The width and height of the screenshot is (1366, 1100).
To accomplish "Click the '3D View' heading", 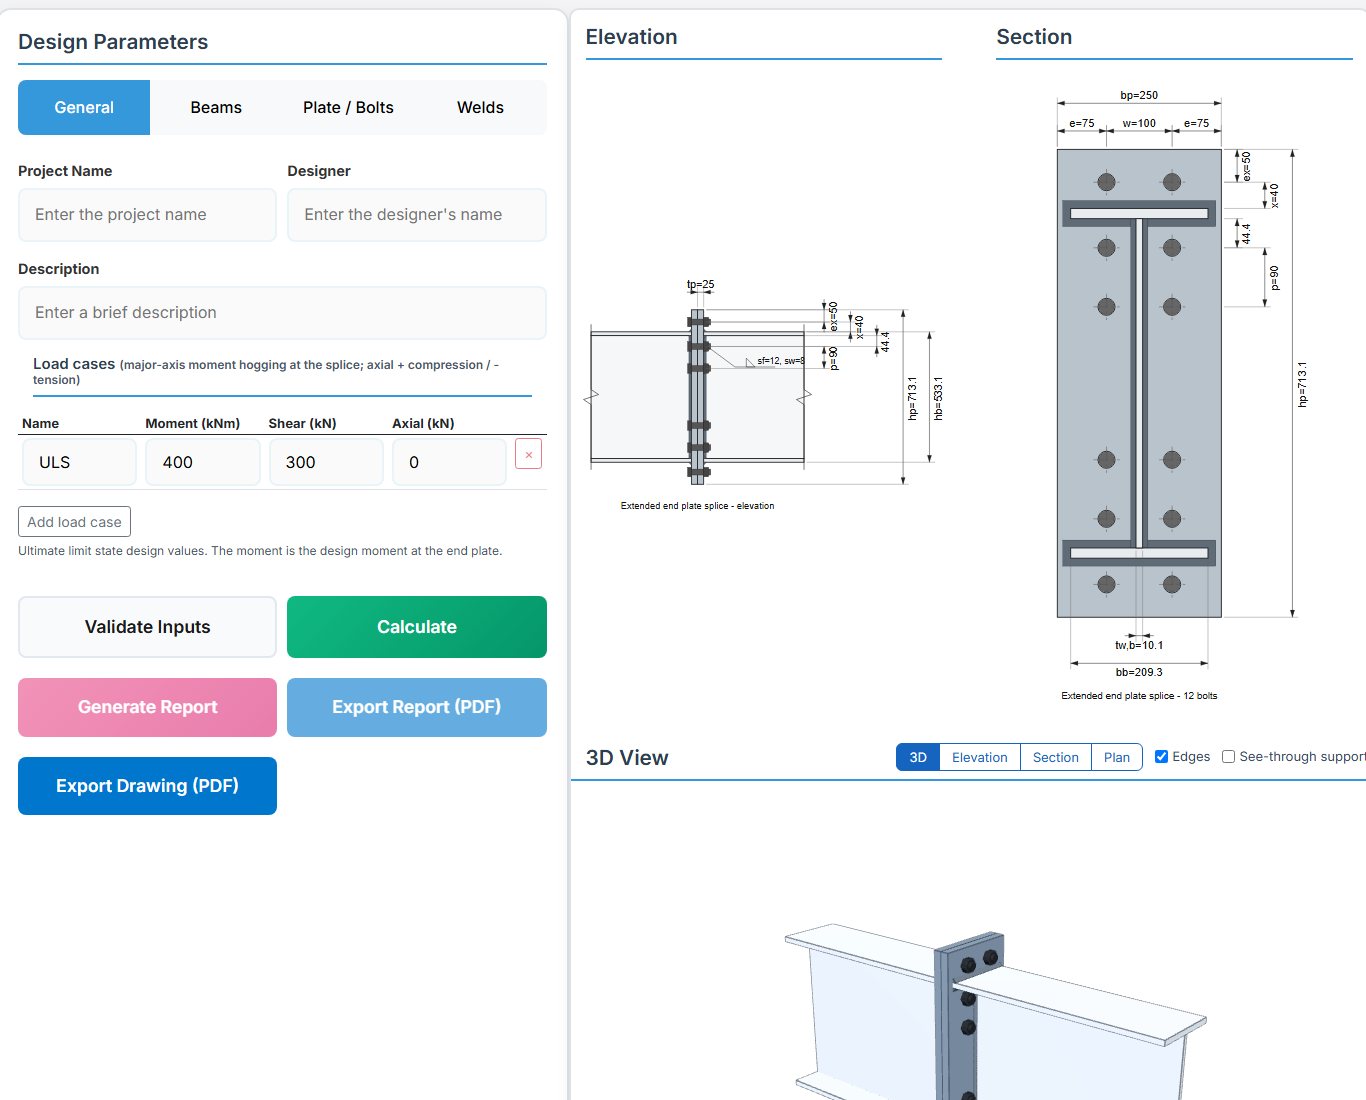I will coord(627,758).
